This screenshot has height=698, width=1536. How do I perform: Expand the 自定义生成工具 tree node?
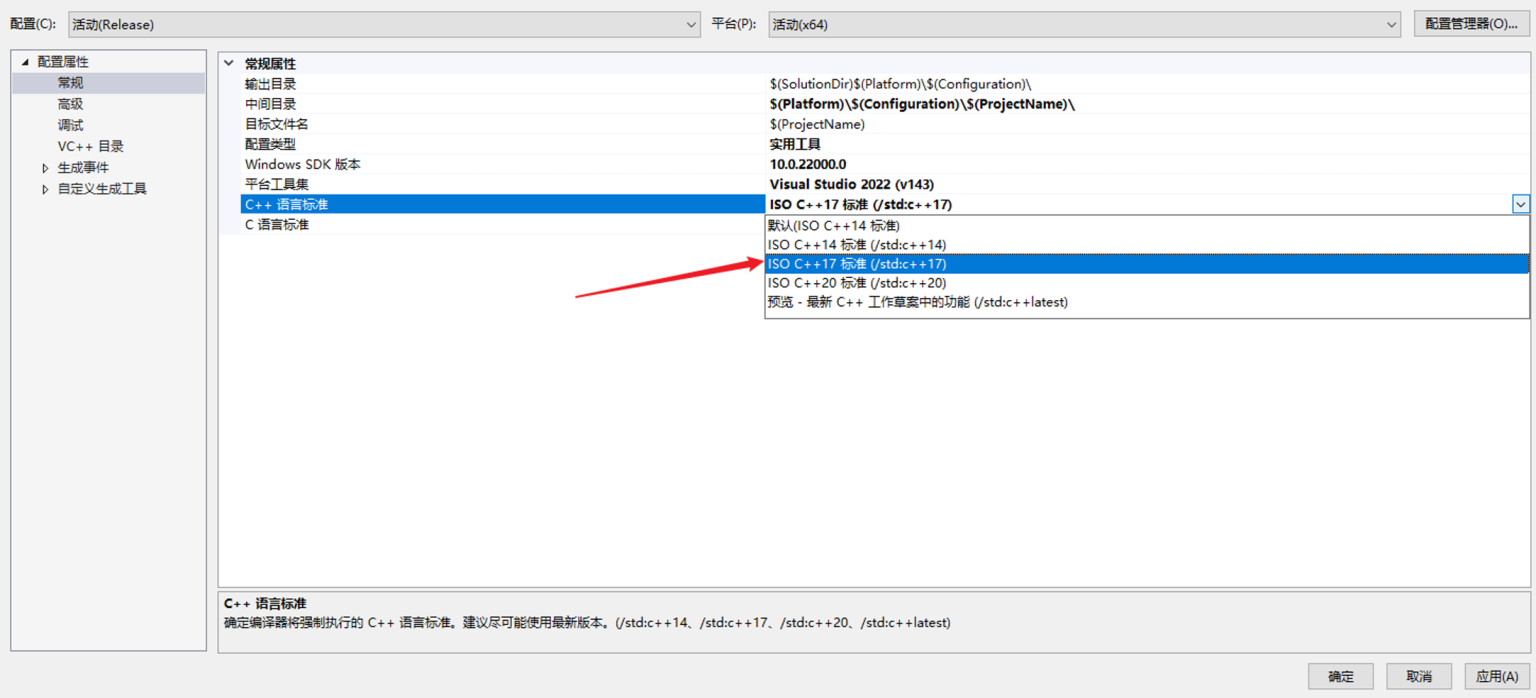pos(45,189)
